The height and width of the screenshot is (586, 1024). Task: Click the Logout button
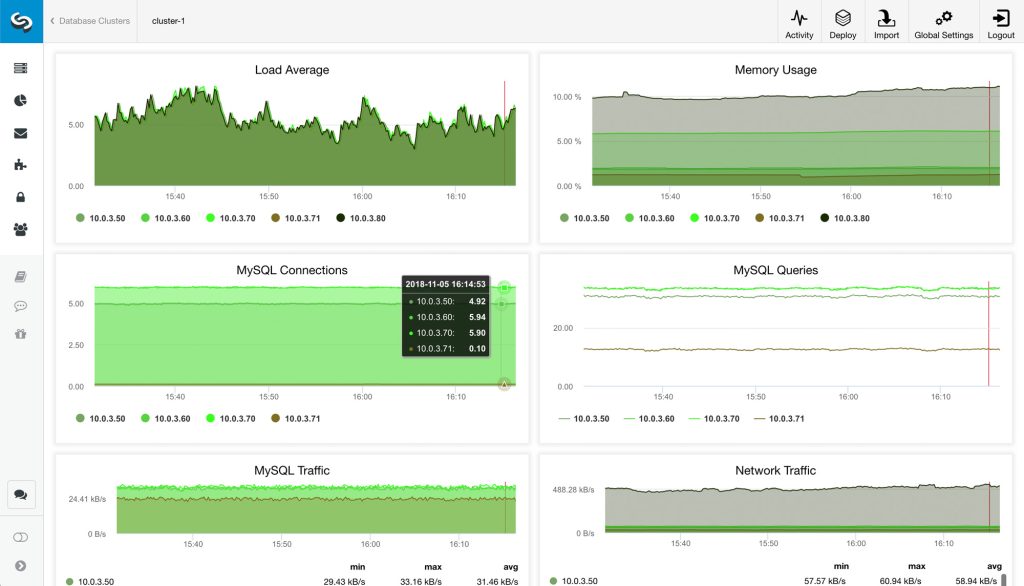click(1000, 22)
